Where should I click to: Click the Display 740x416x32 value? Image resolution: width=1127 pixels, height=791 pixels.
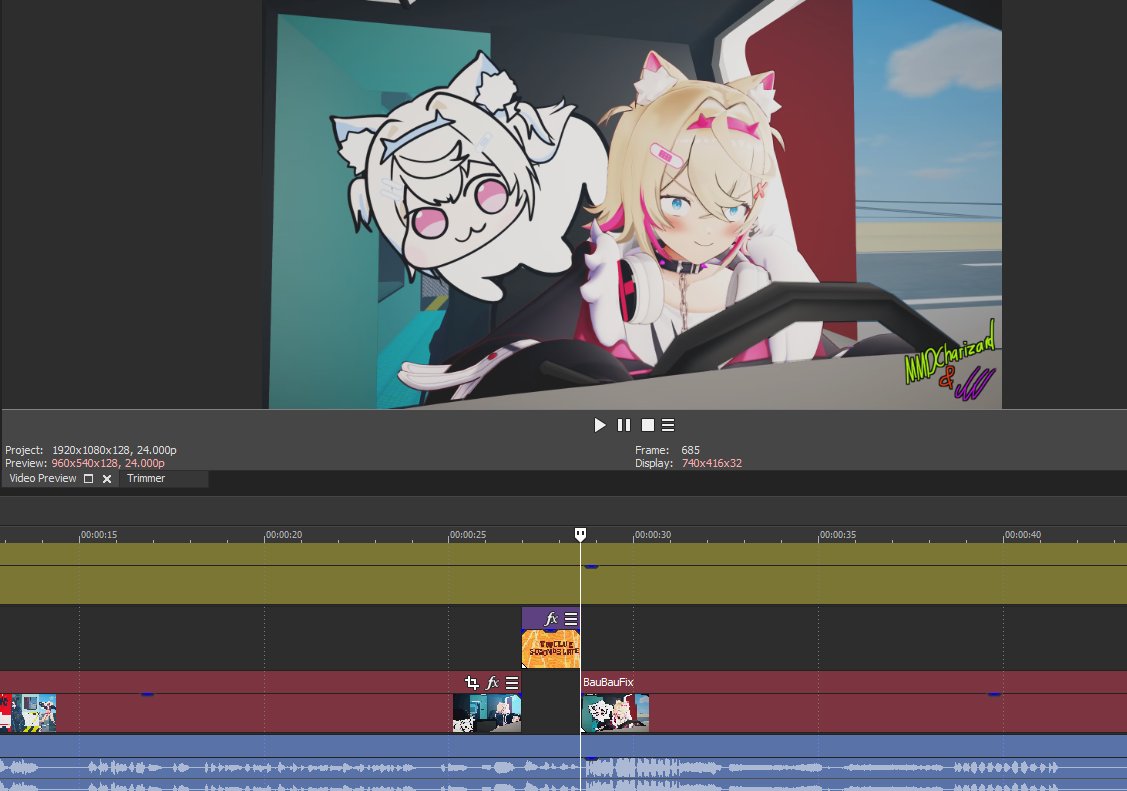(712, 463)
